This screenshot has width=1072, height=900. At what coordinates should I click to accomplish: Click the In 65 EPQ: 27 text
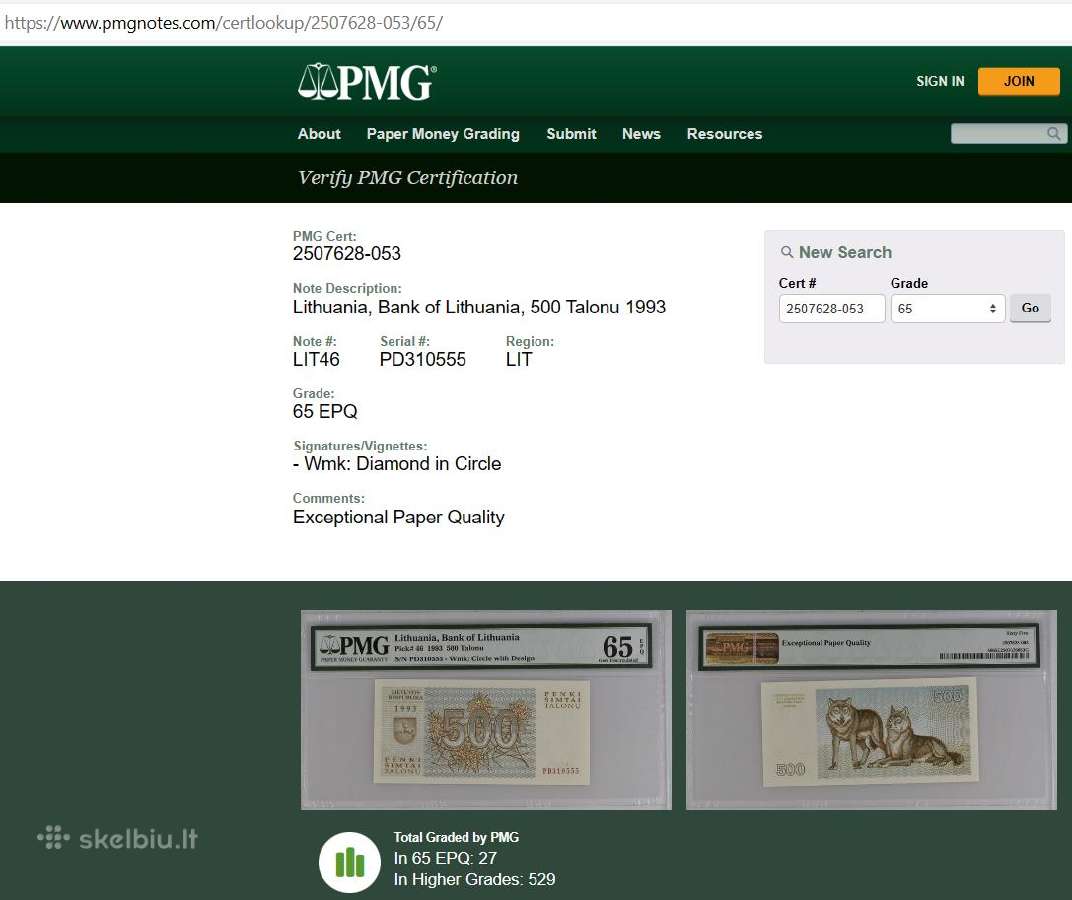click(x=445, y=858)
